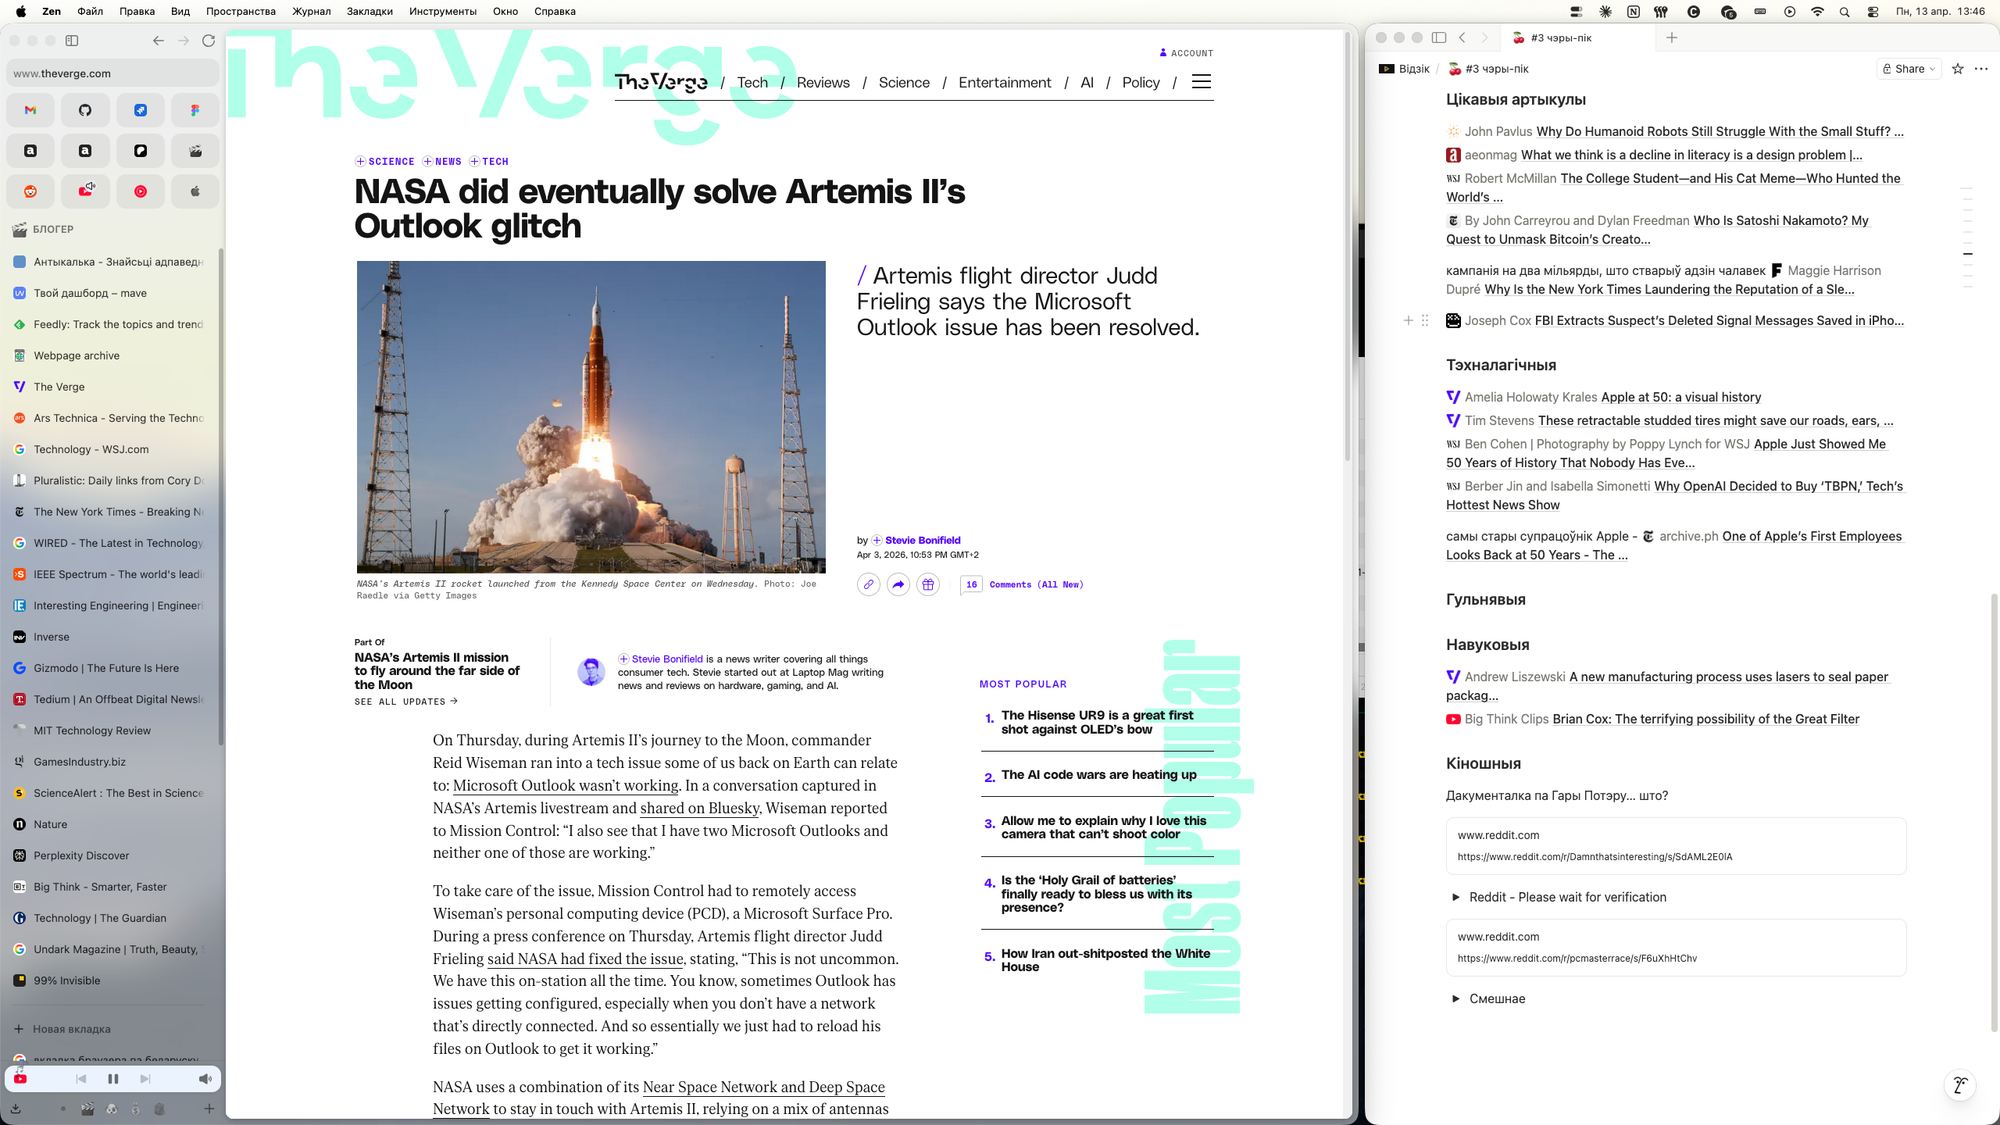2000x1125 pixels.
Task: Open the downloads icon in the sidebar footer
Action: tap(16, 1108)
